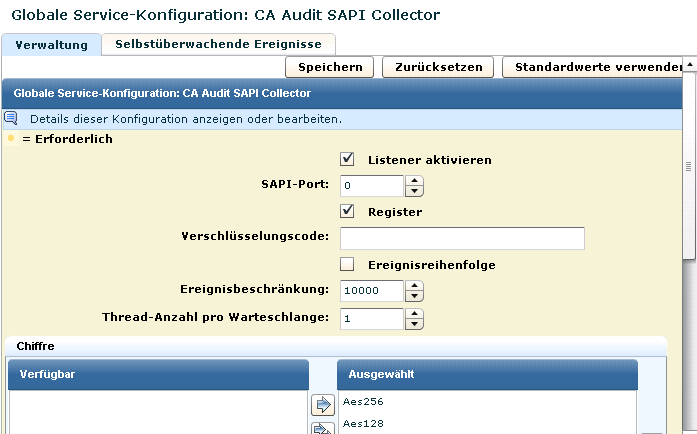Increase Ereignisbeschränkung with the up arrow

tap(415, 285)
